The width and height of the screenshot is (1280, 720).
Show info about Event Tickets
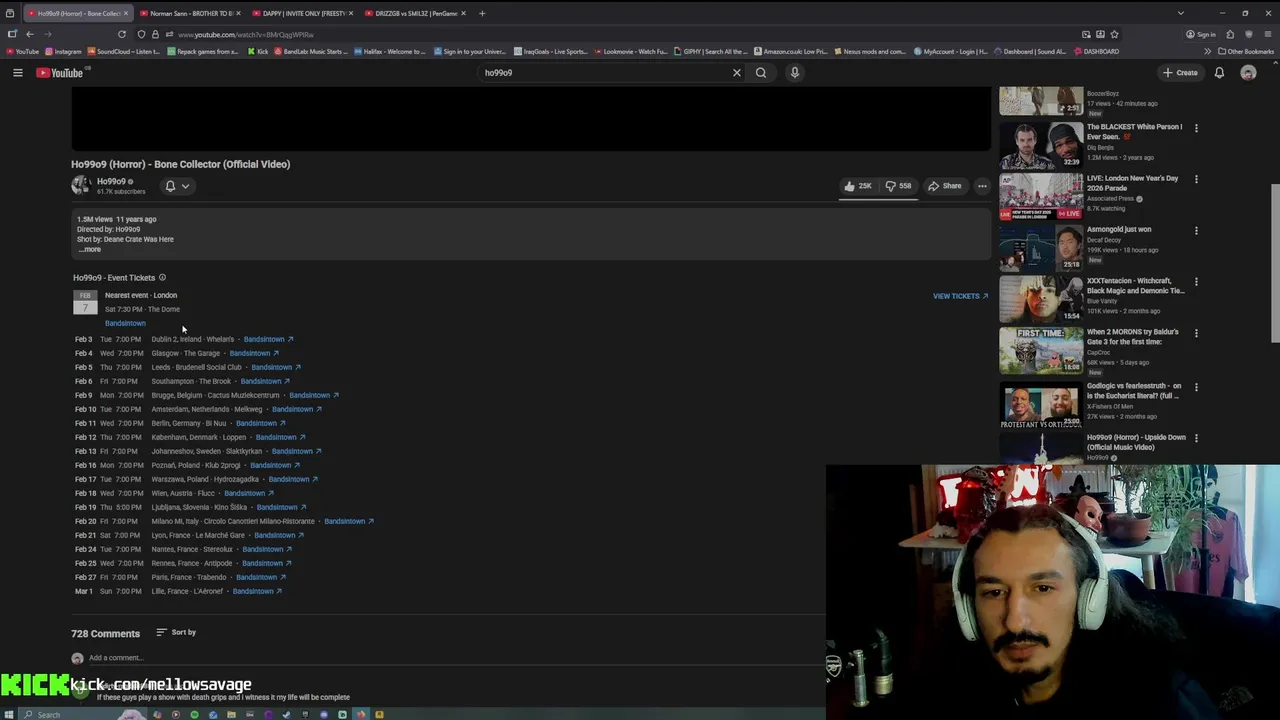[x=162, y=277]
